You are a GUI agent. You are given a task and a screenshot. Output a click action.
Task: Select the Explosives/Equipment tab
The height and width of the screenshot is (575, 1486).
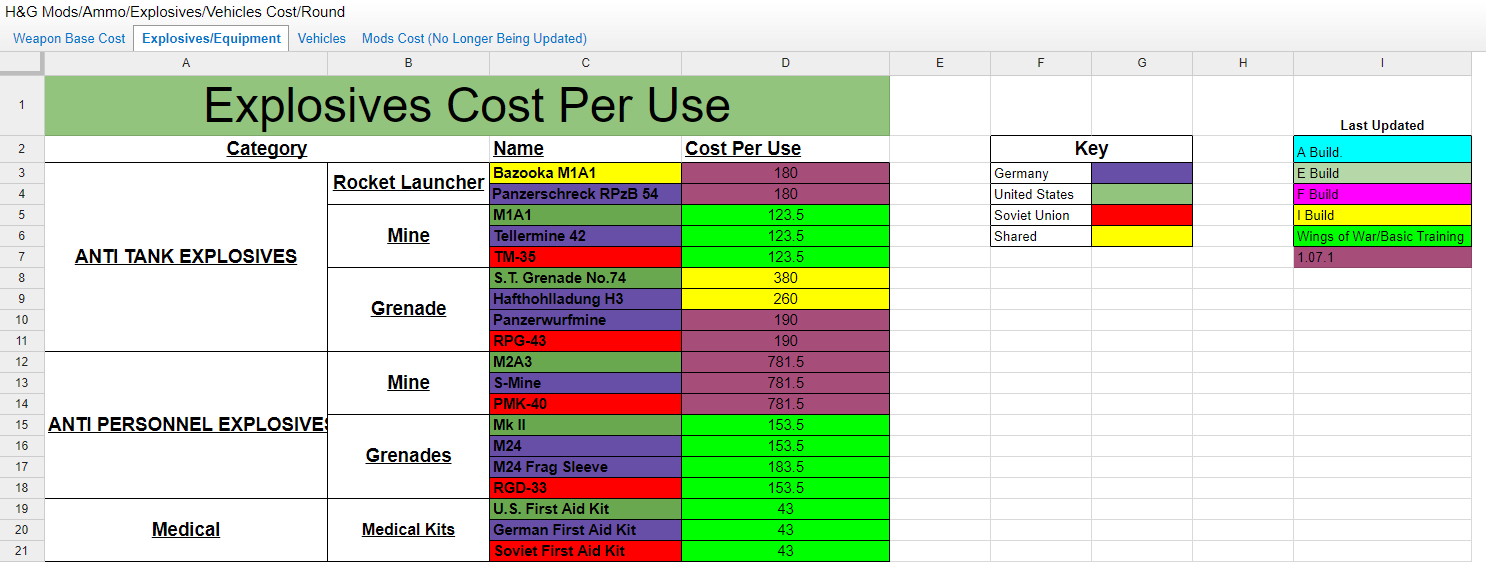coord(211,38)
